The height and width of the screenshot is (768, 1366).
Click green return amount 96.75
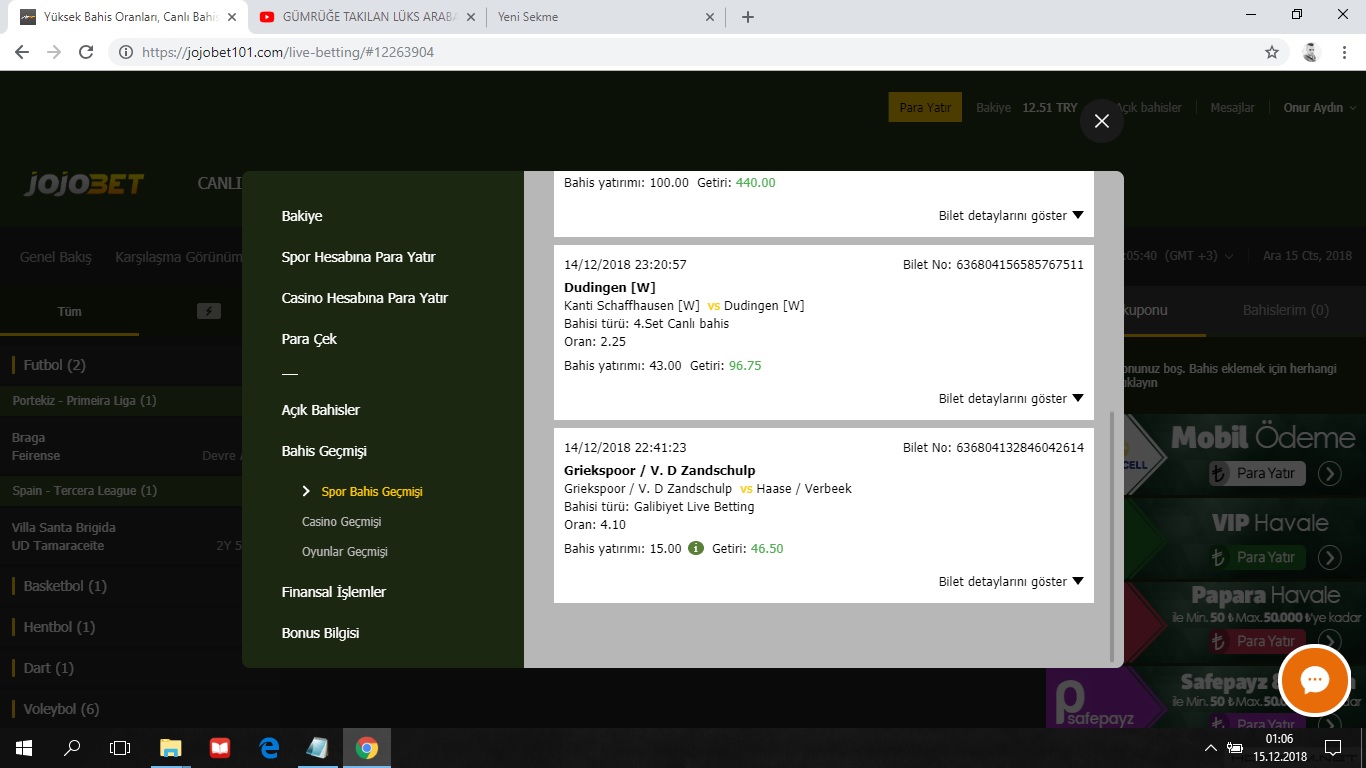click(x=745, y=366)
